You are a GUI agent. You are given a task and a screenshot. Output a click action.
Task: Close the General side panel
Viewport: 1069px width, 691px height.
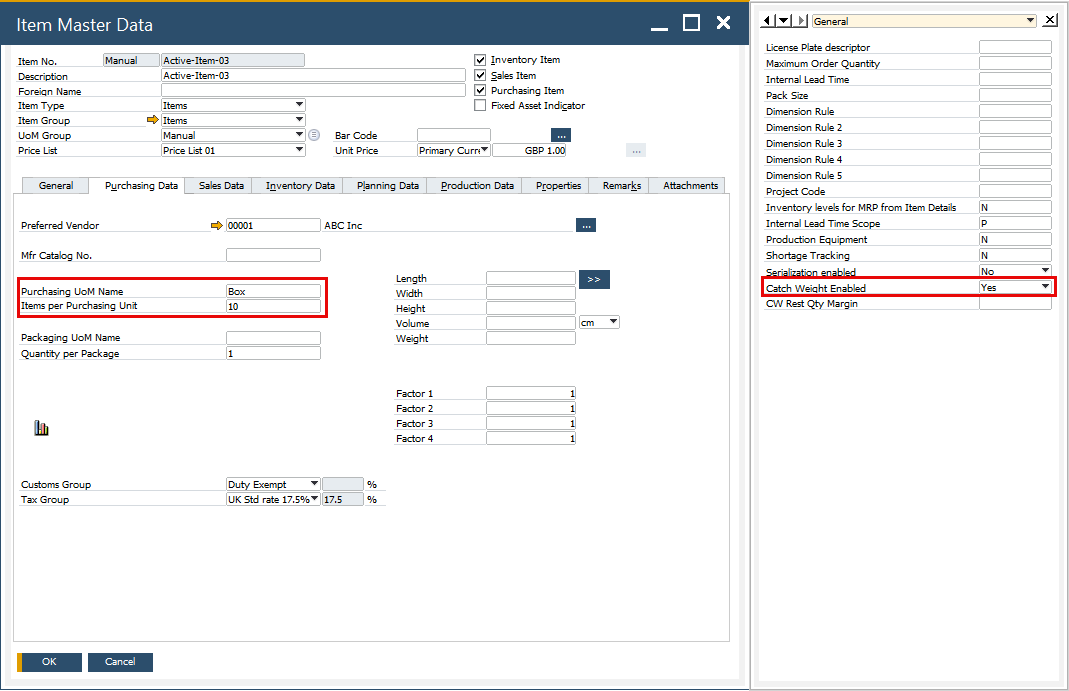tap(1049, 20)
